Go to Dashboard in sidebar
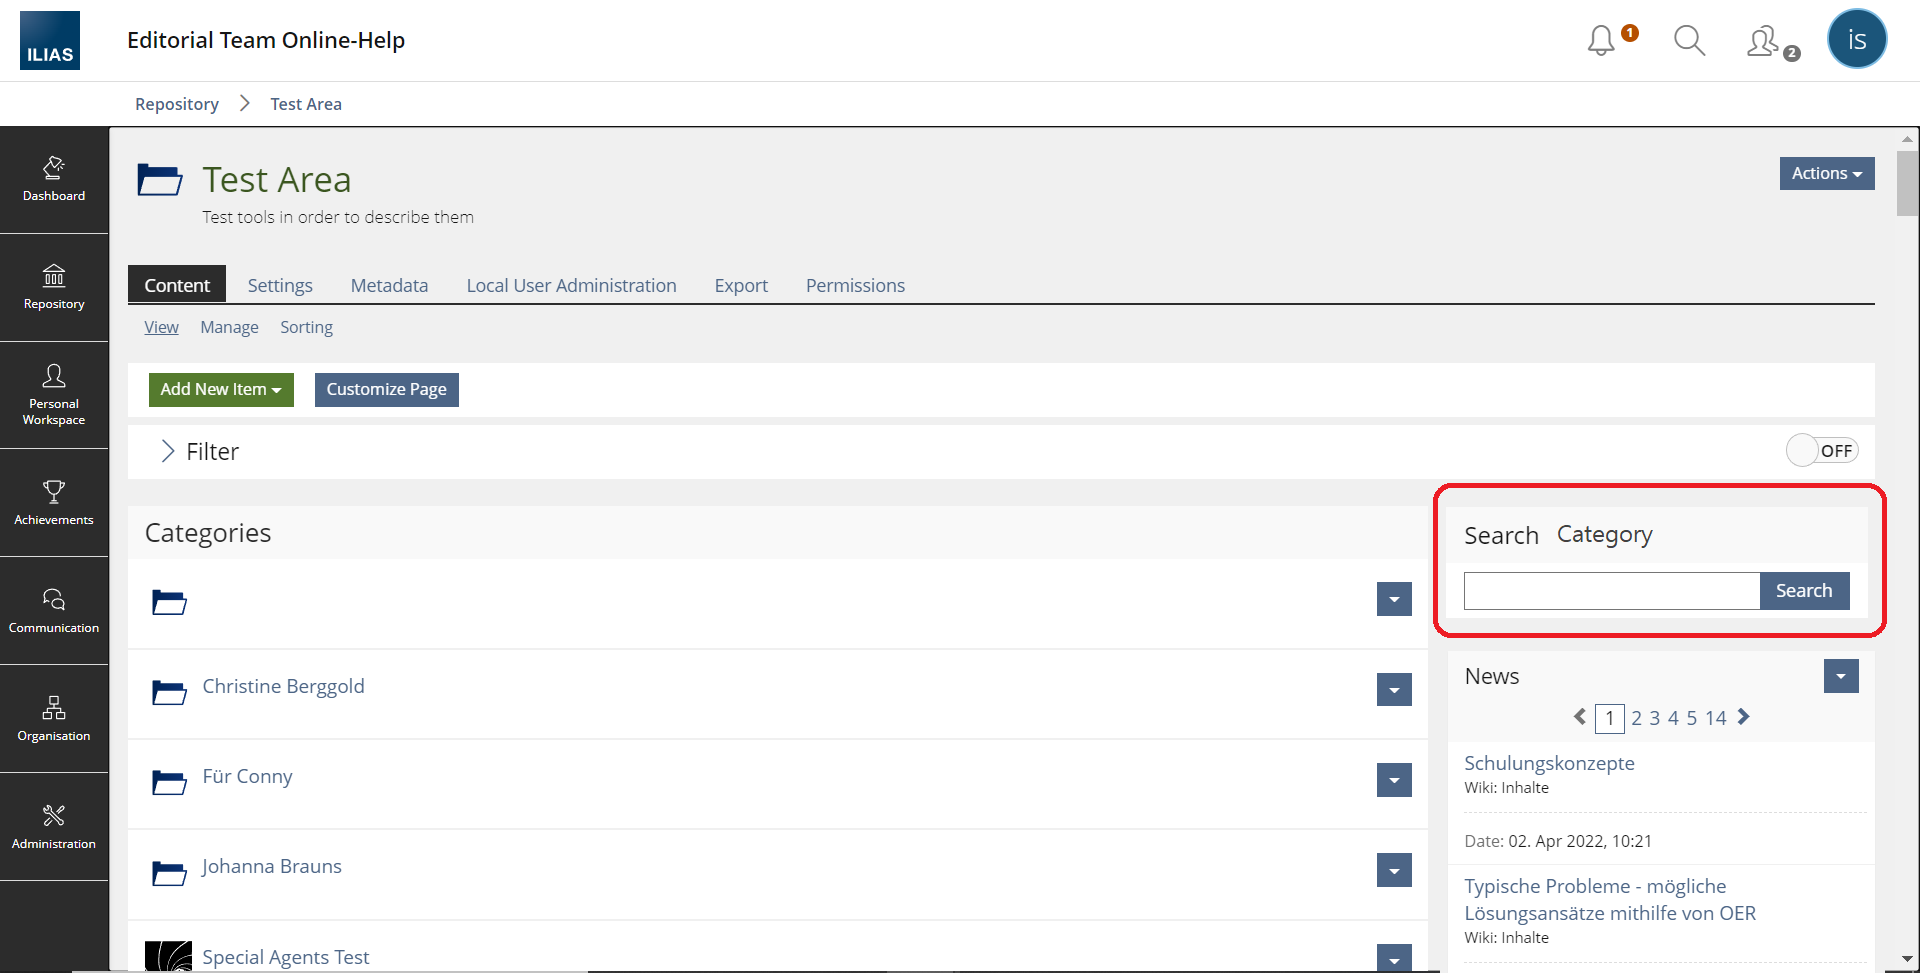 point(54,180)
